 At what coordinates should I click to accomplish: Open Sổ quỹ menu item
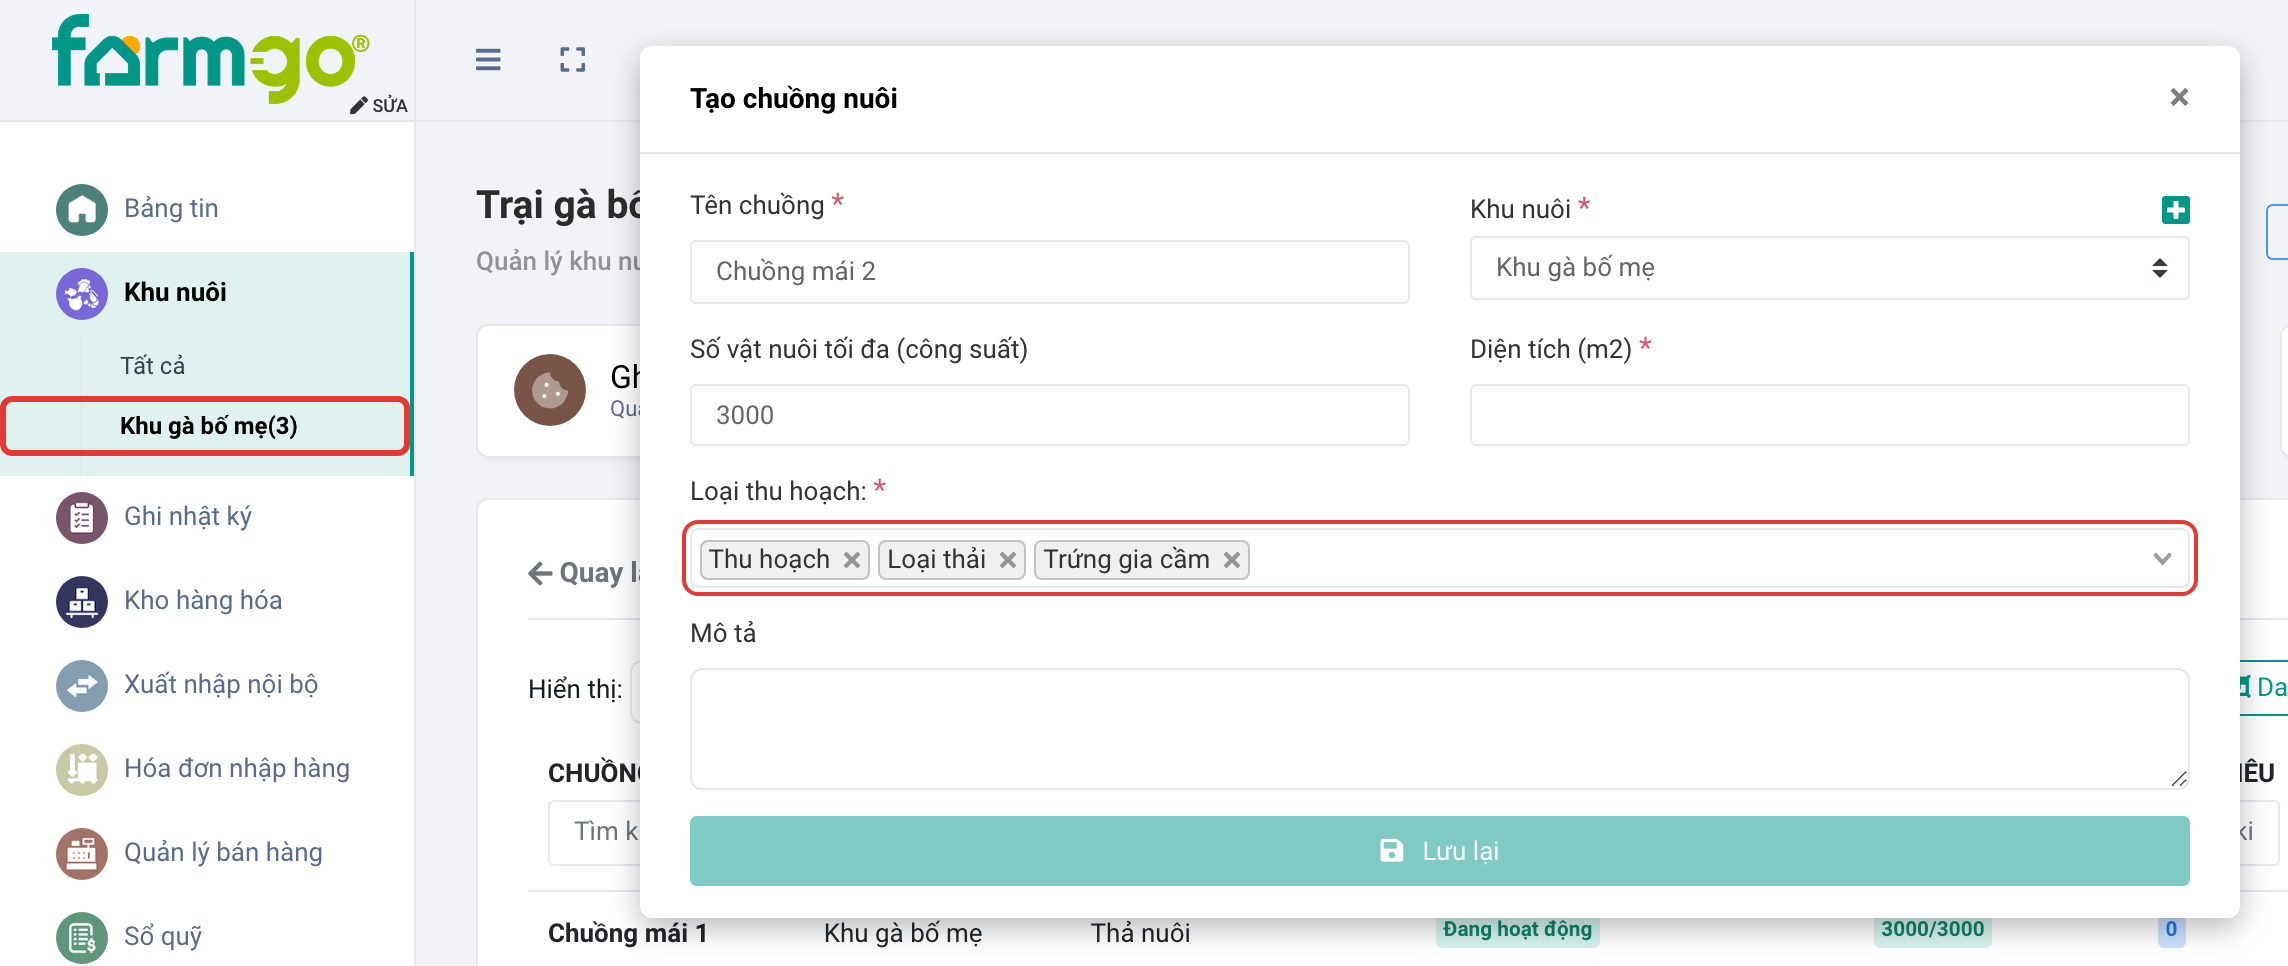tap(163, 937)
